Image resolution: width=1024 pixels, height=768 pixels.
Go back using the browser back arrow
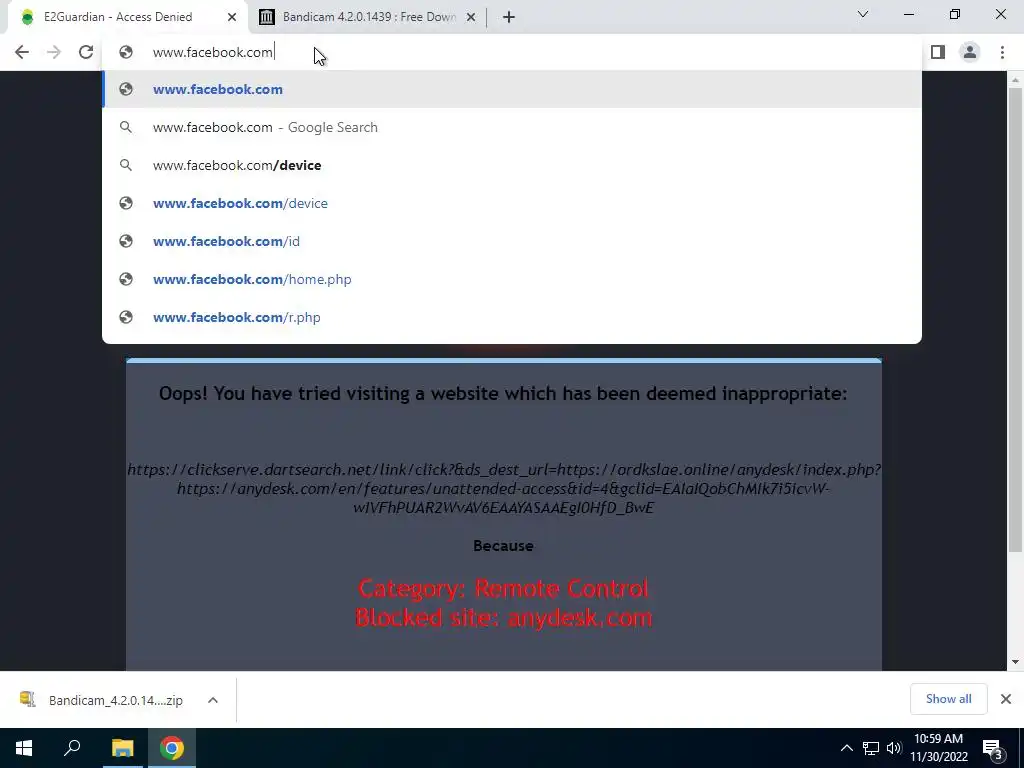coord(22,52)
